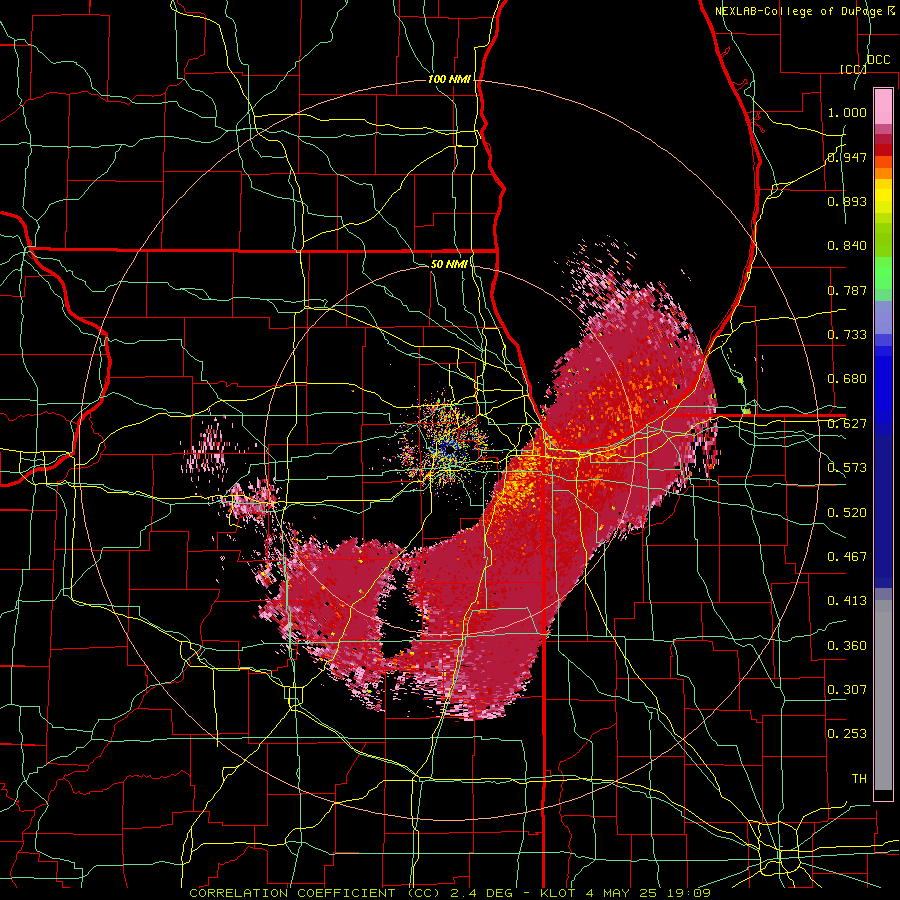Click the NEXLAB-College of DuPage credit text
Image resolution: width=900 pixels, height=900 pixels.
pyautogui.click(x=798, y=11)
